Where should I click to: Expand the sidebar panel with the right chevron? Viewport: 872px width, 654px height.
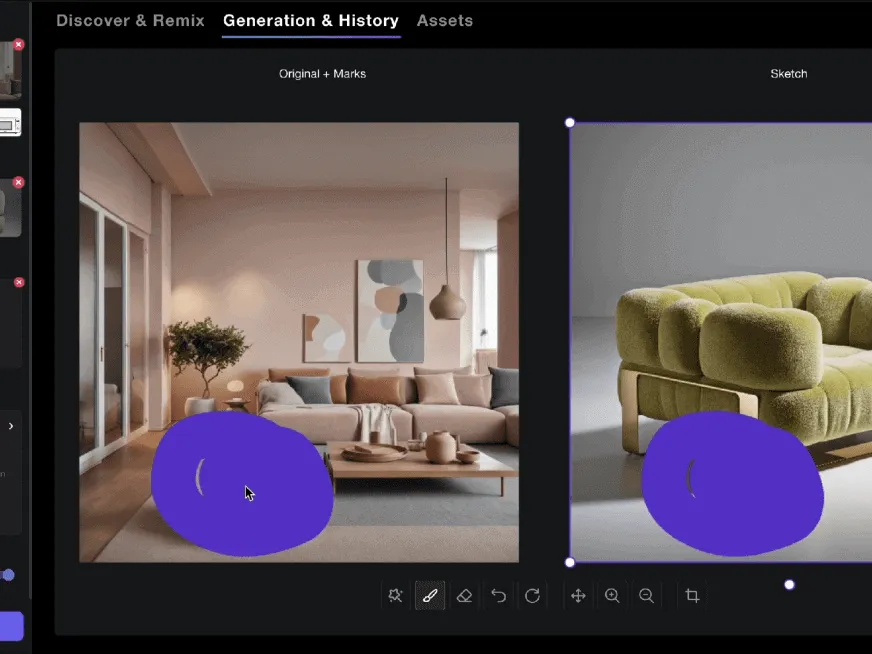pos(11,426)
